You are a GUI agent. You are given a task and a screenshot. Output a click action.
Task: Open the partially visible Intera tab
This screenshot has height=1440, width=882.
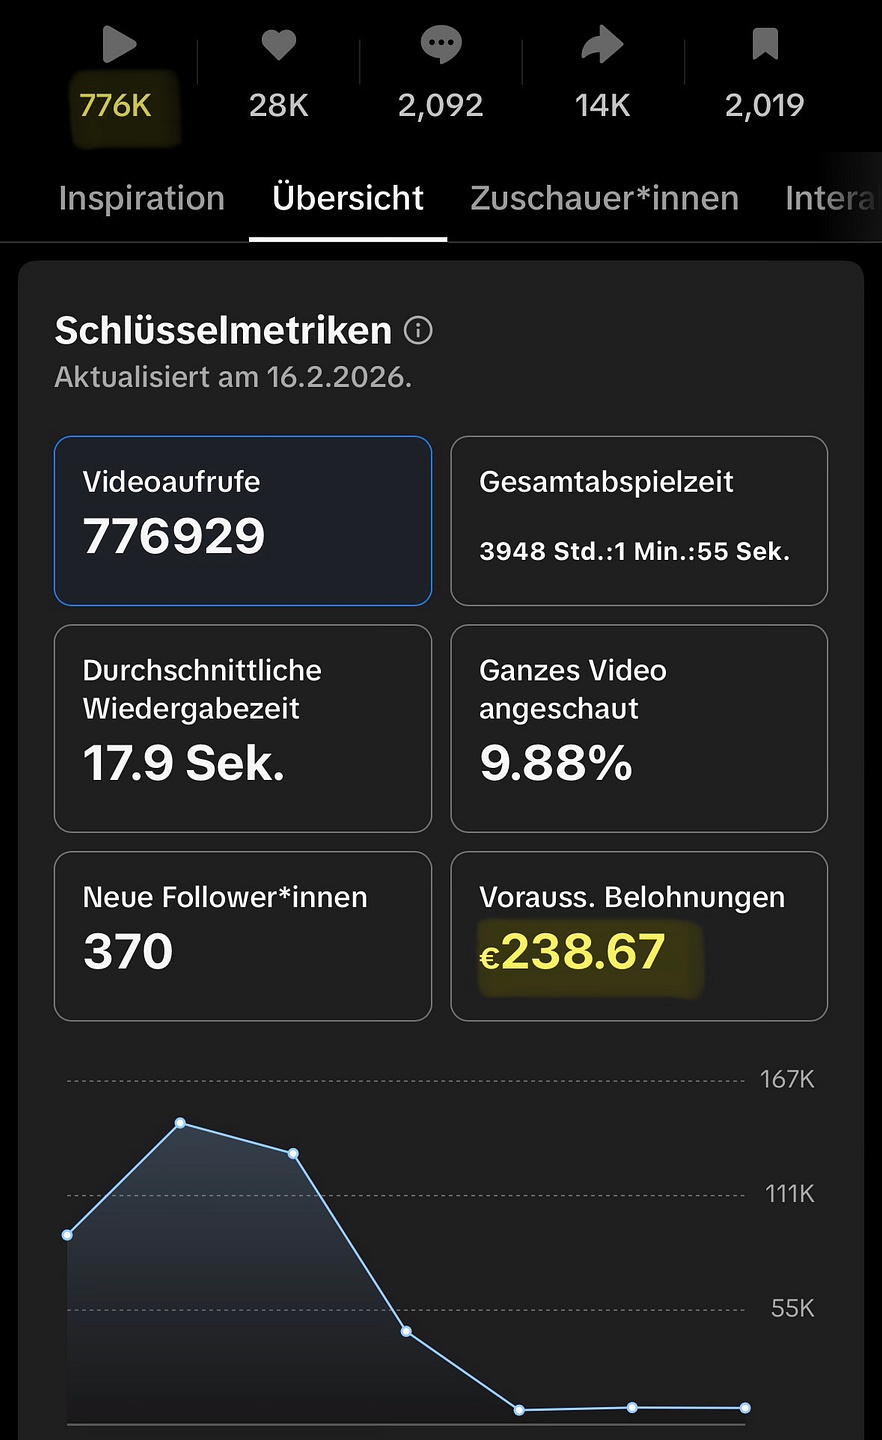[x=832, y=198]
